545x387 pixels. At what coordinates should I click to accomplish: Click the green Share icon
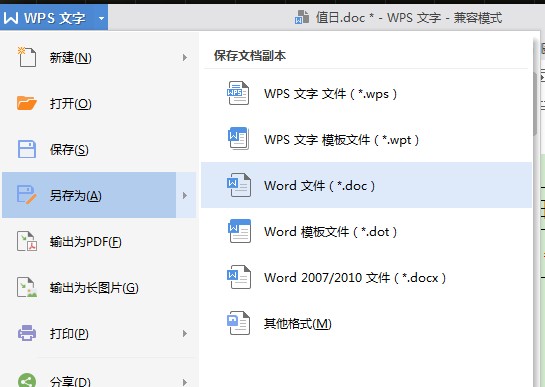click(27, 380)
